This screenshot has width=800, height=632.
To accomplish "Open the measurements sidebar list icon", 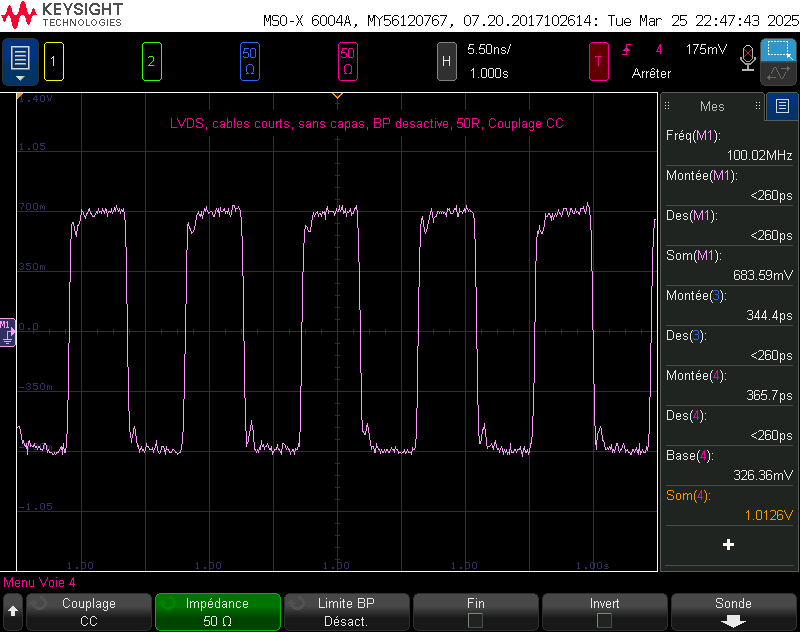I will (782, 106).
